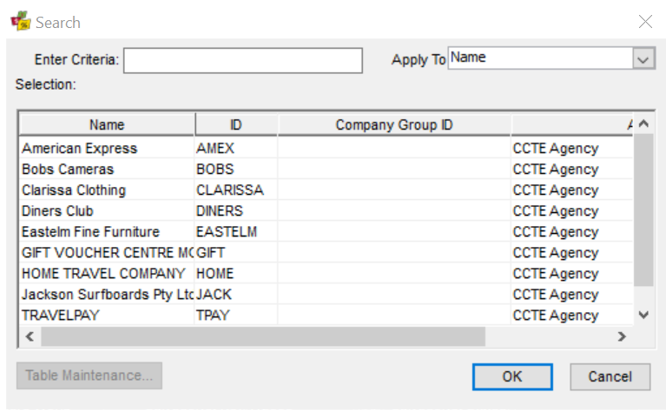The height and width of the screenshot is (410, 668).
Task: Select the American Express row
Action: point(326,148)
